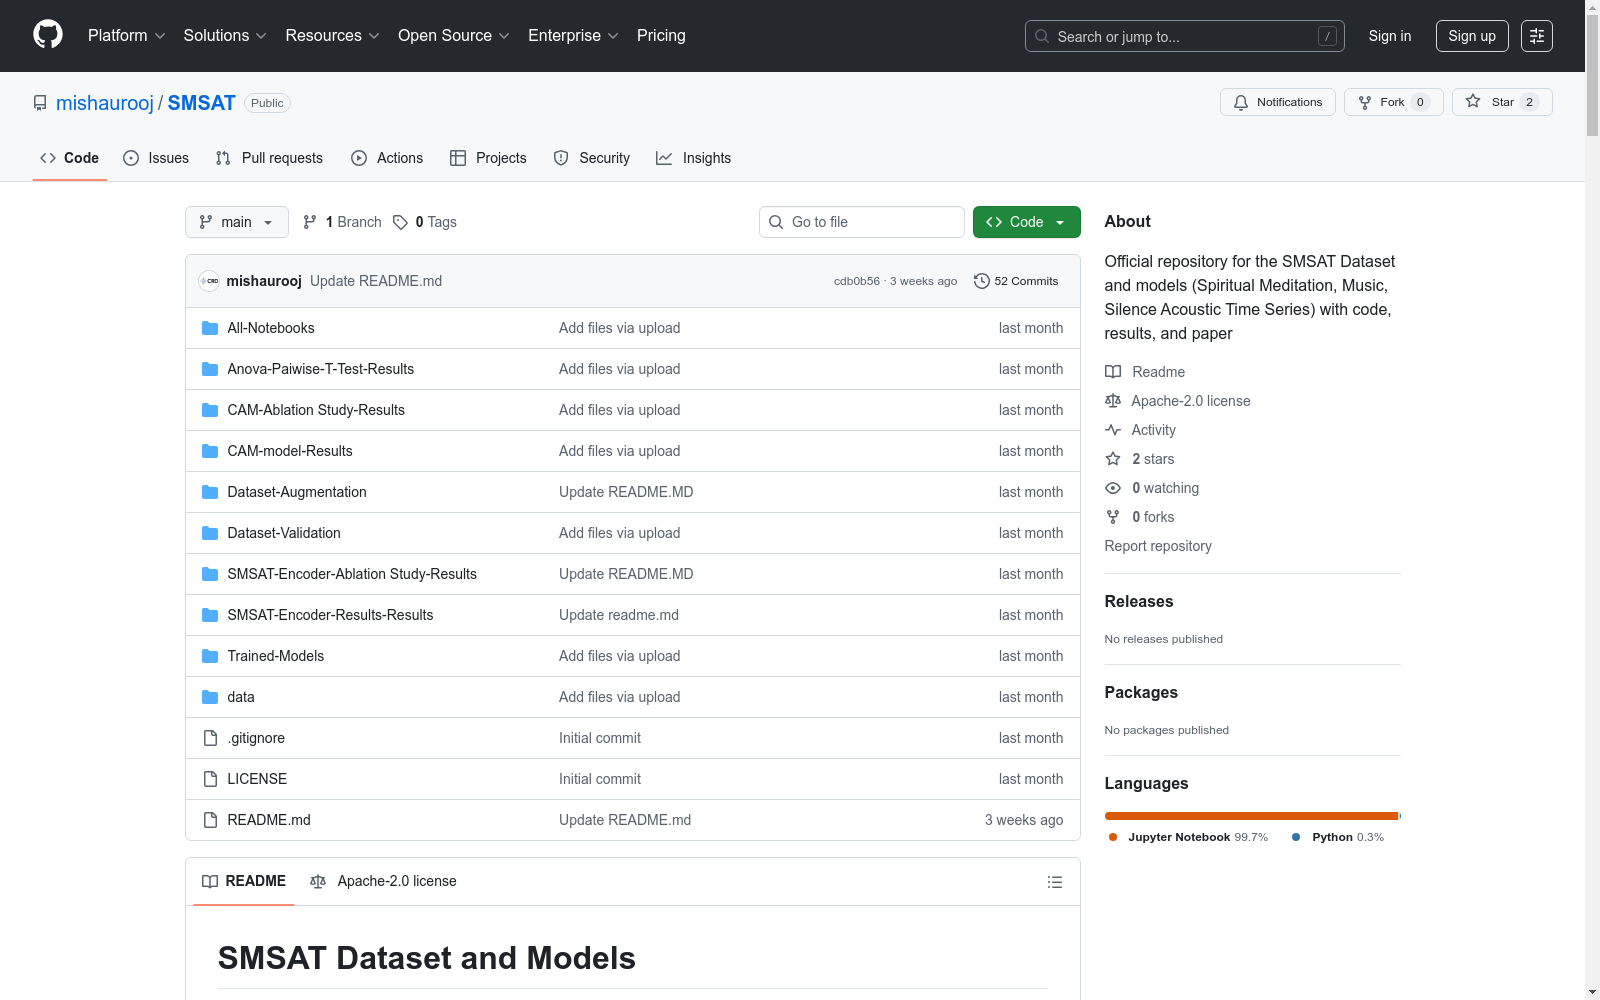Open the Dataset-Augmentation folder
This screenshot has width=1600, height=1000.
point(297,492)
